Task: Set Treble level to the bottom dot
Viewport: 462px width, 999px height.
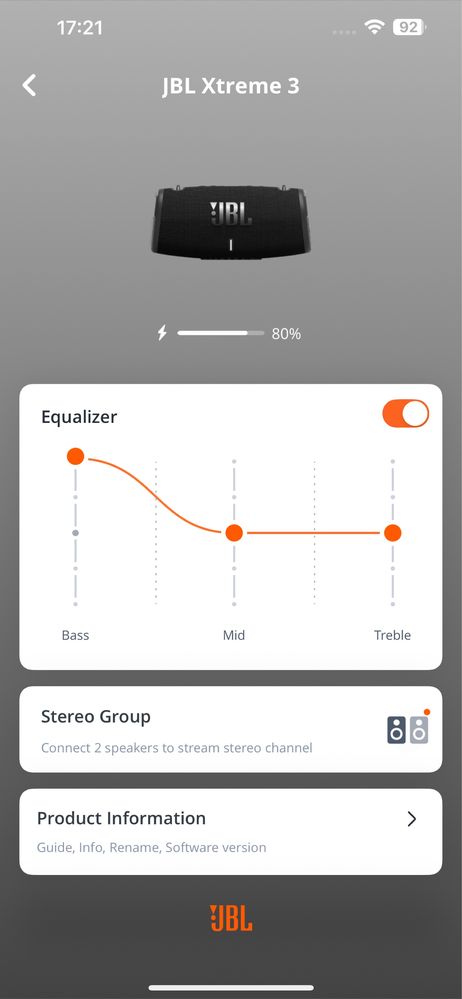Action: [393, 603]
